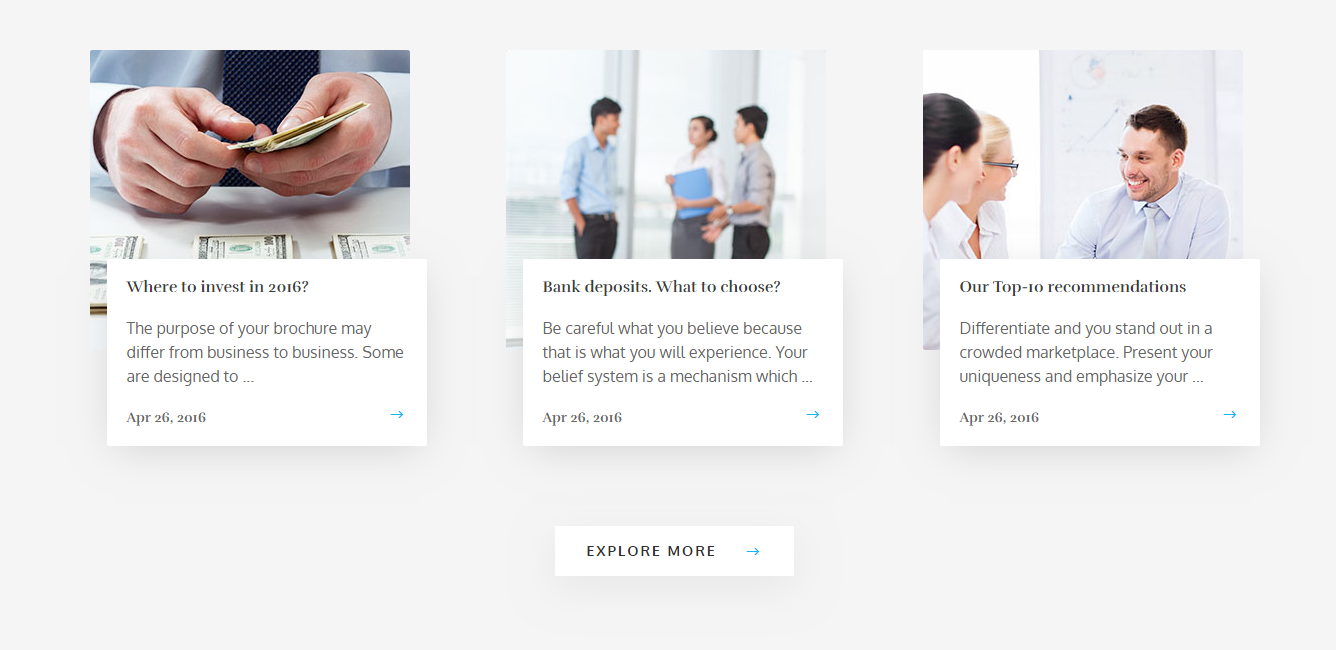Image resolution: width=1336 pixels, height=650 pixels.
Task: Open the photo of the smiling man in a meeting
Action: (x=1083, y=154)
